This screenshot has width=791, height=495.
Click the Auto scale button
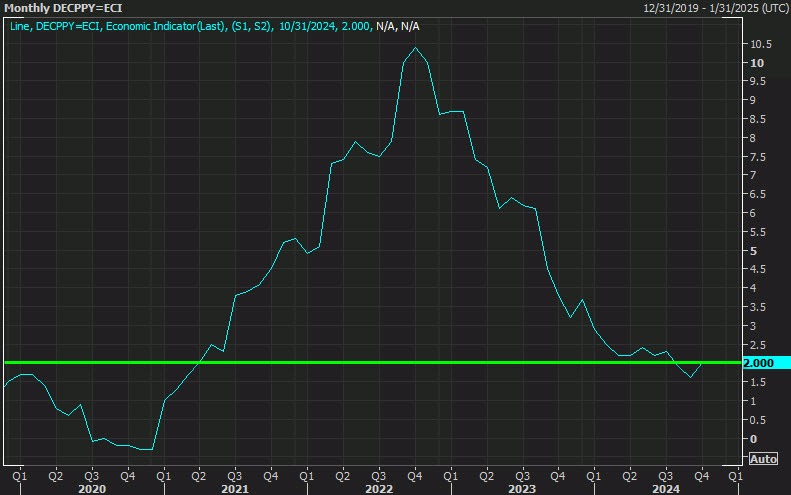[x=762, y=459]
